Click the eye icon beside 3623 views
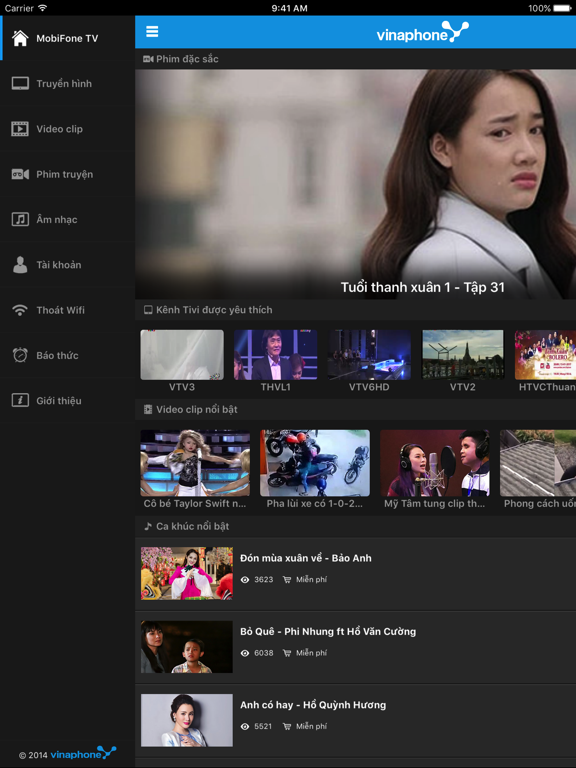Screen dimensions: 576x768 point(245,580)
